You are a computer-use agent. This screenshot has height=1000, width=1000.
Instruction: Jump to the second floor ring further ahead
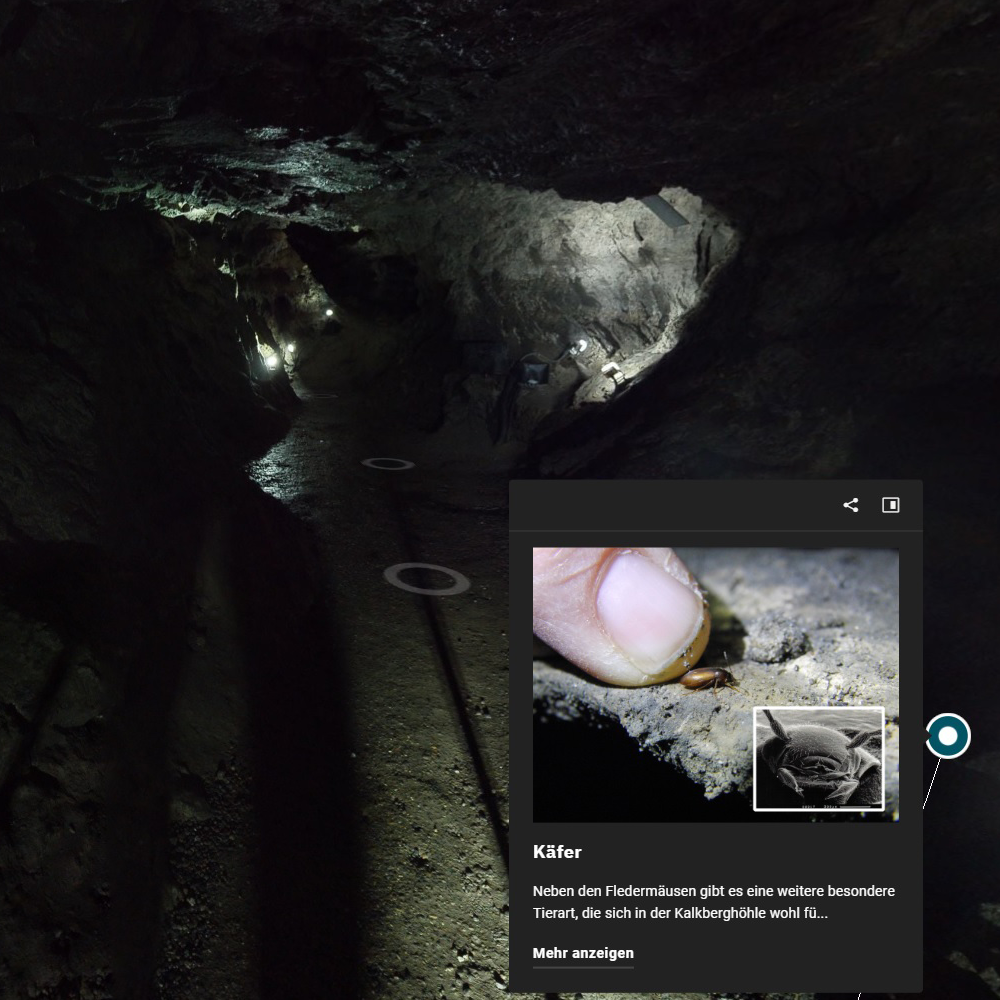[x=387, y=463]
